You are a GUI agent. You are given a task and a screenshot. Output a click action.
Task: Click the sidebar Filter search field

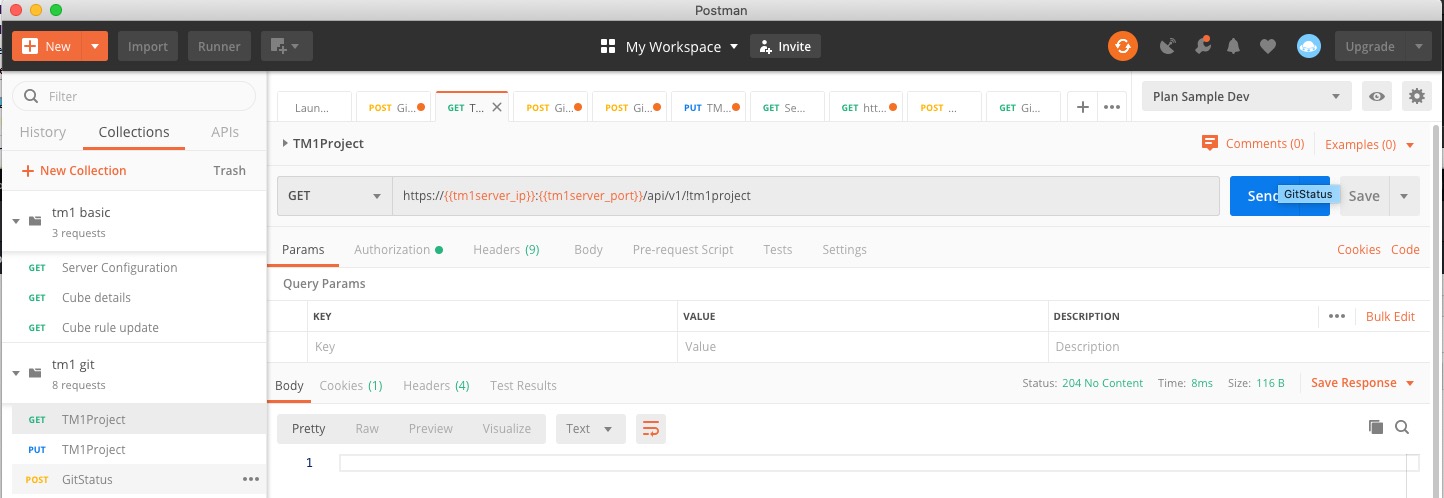point(134,96)
